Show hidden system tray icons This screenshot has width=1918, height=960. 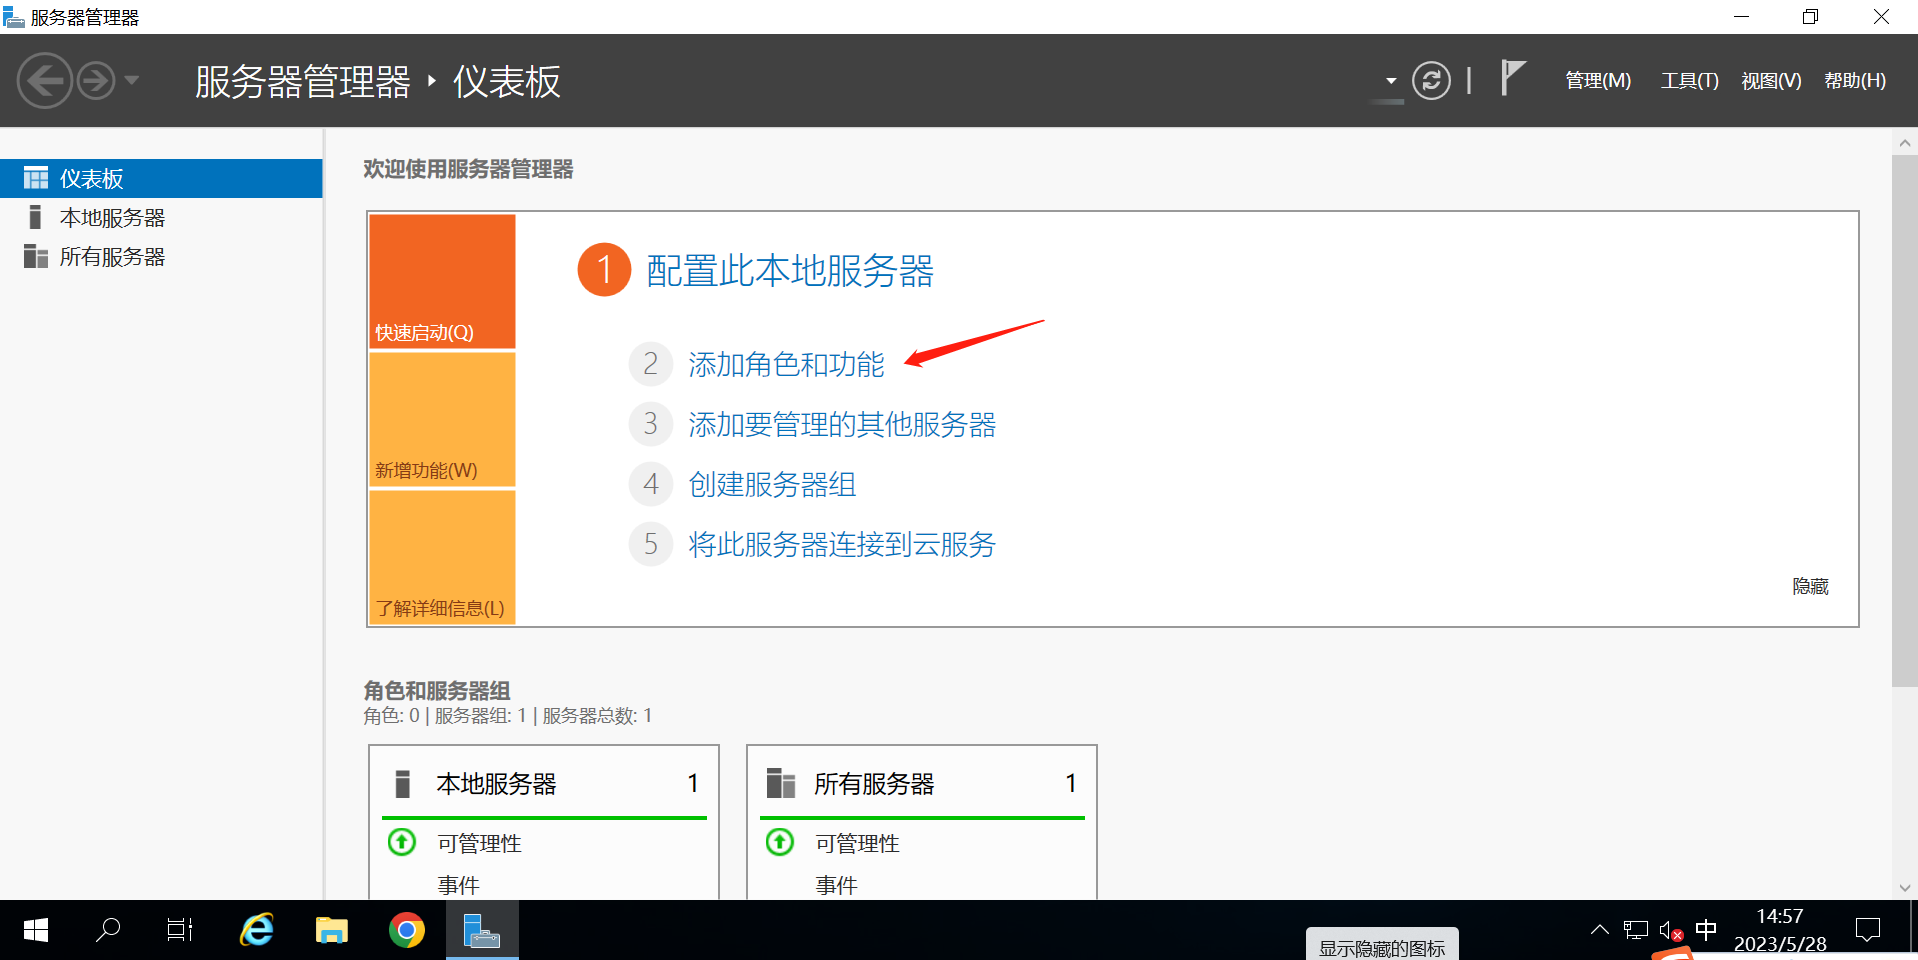coord(1599,930)
